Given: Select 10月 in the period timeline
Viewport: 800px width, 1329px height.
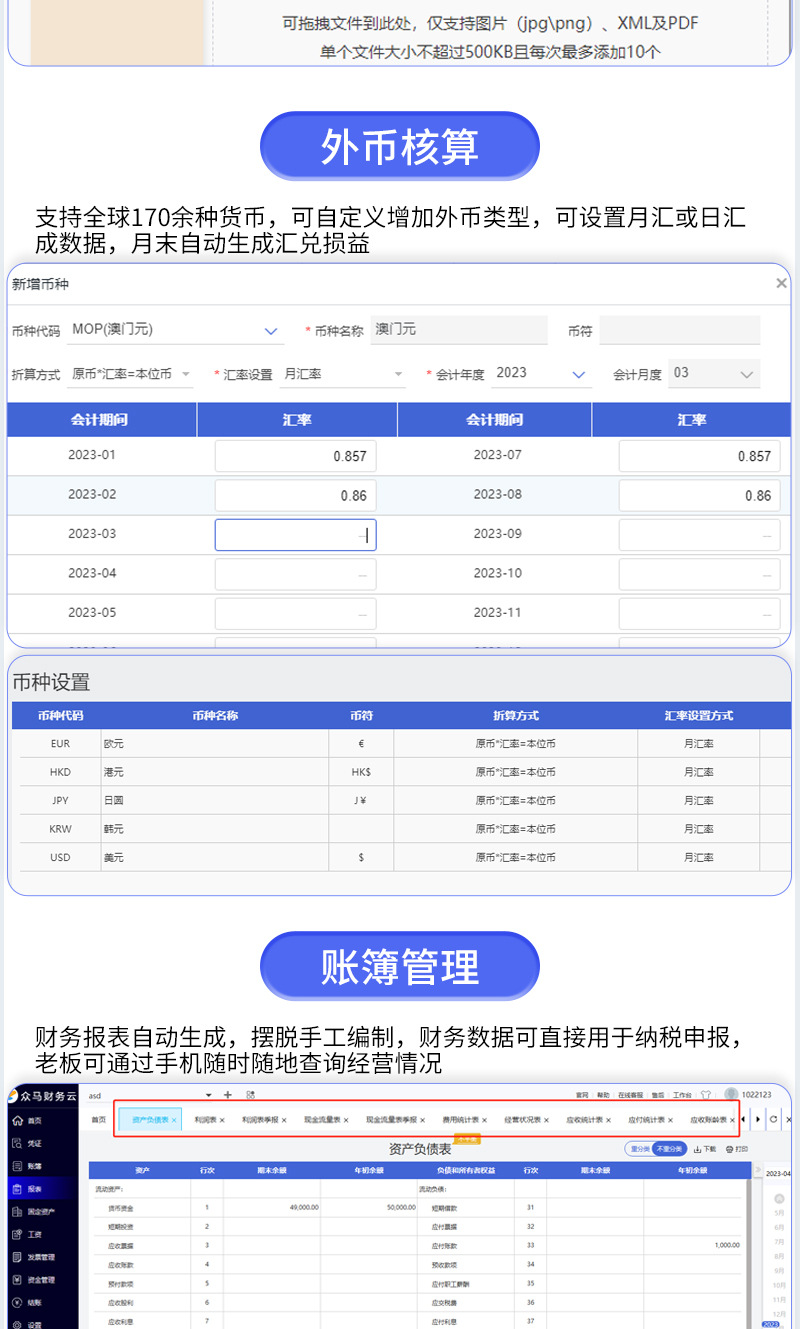Looking at the screenshot, I should [x=779, y=1284].
